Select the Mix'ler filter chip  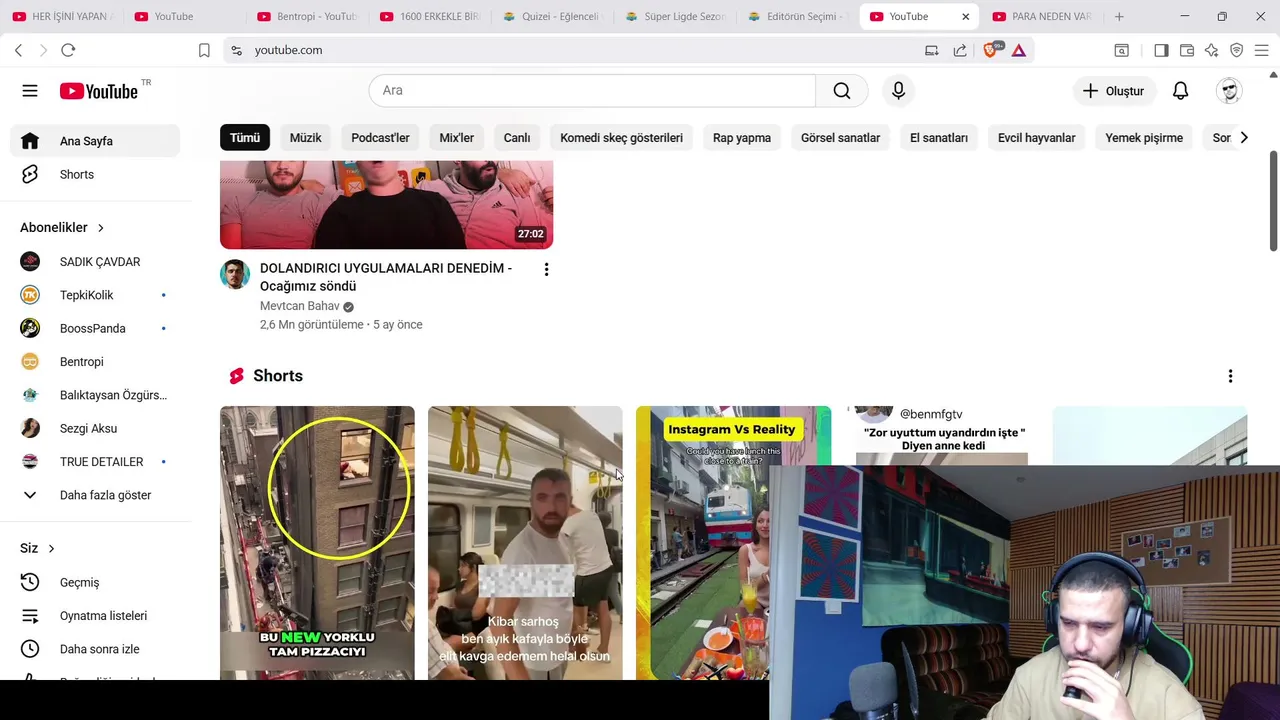pyautogui.click(x=456, y=138)
